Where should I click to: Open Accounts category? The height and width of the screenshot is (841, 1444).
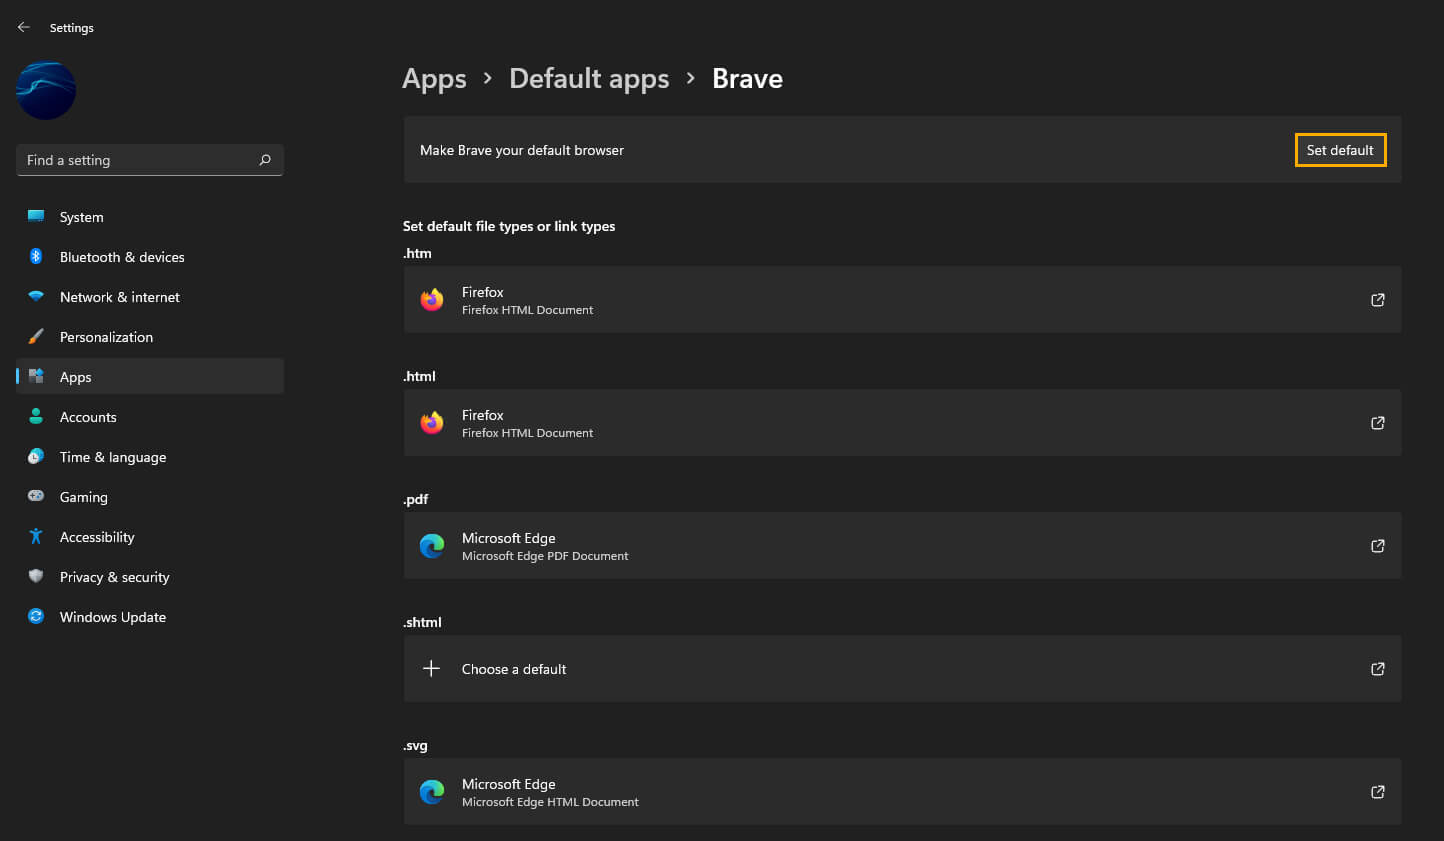coord(150,417)
